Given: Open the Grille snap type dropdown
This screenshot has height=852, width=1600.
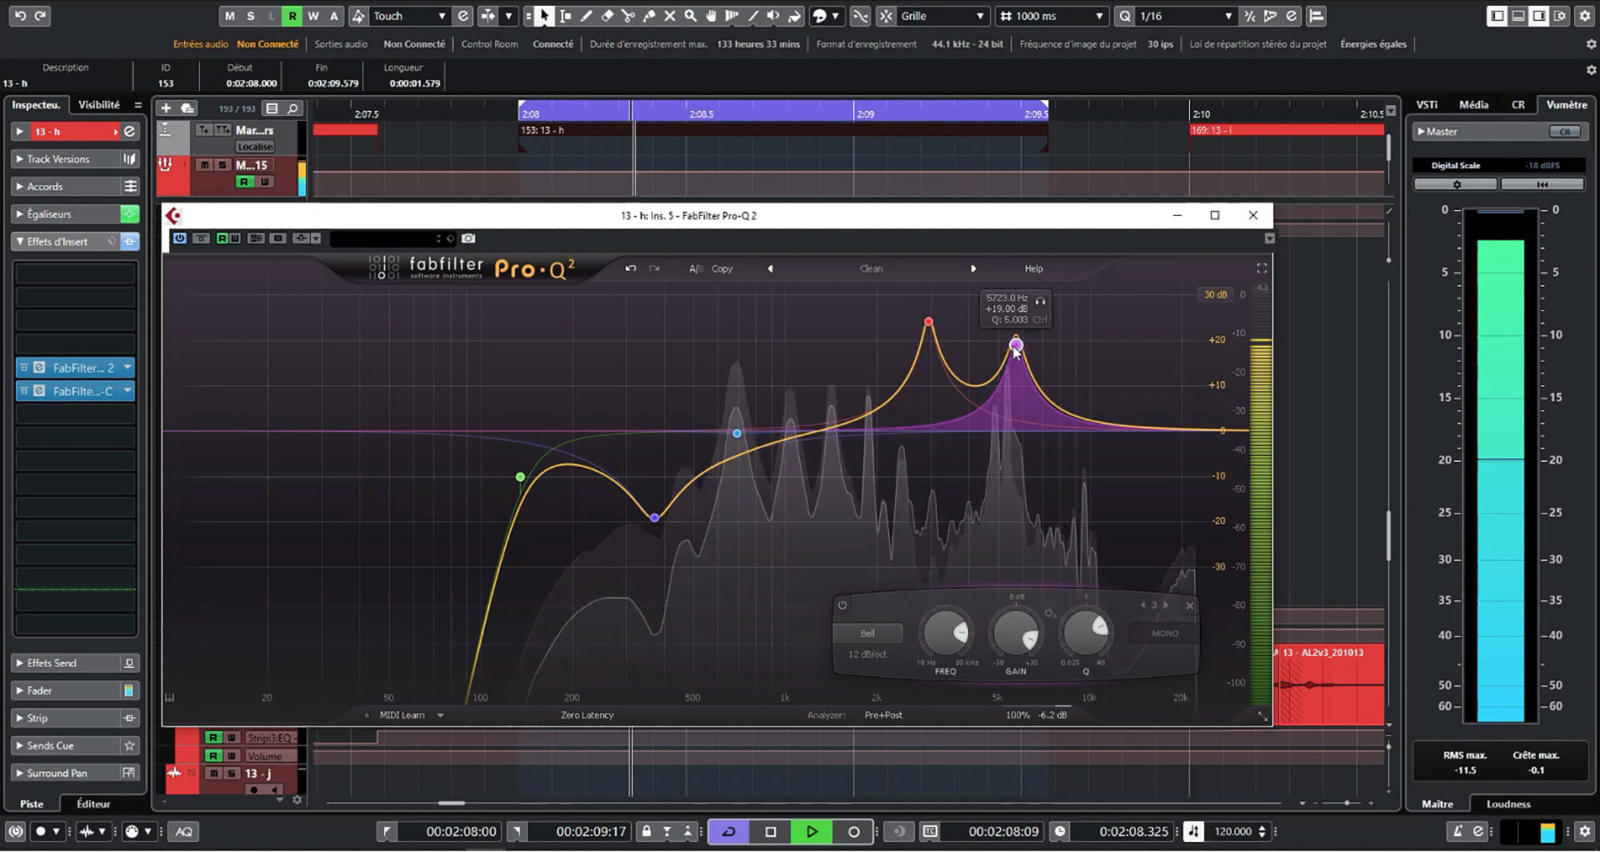Looking at the screenshot, I should 943,16.
